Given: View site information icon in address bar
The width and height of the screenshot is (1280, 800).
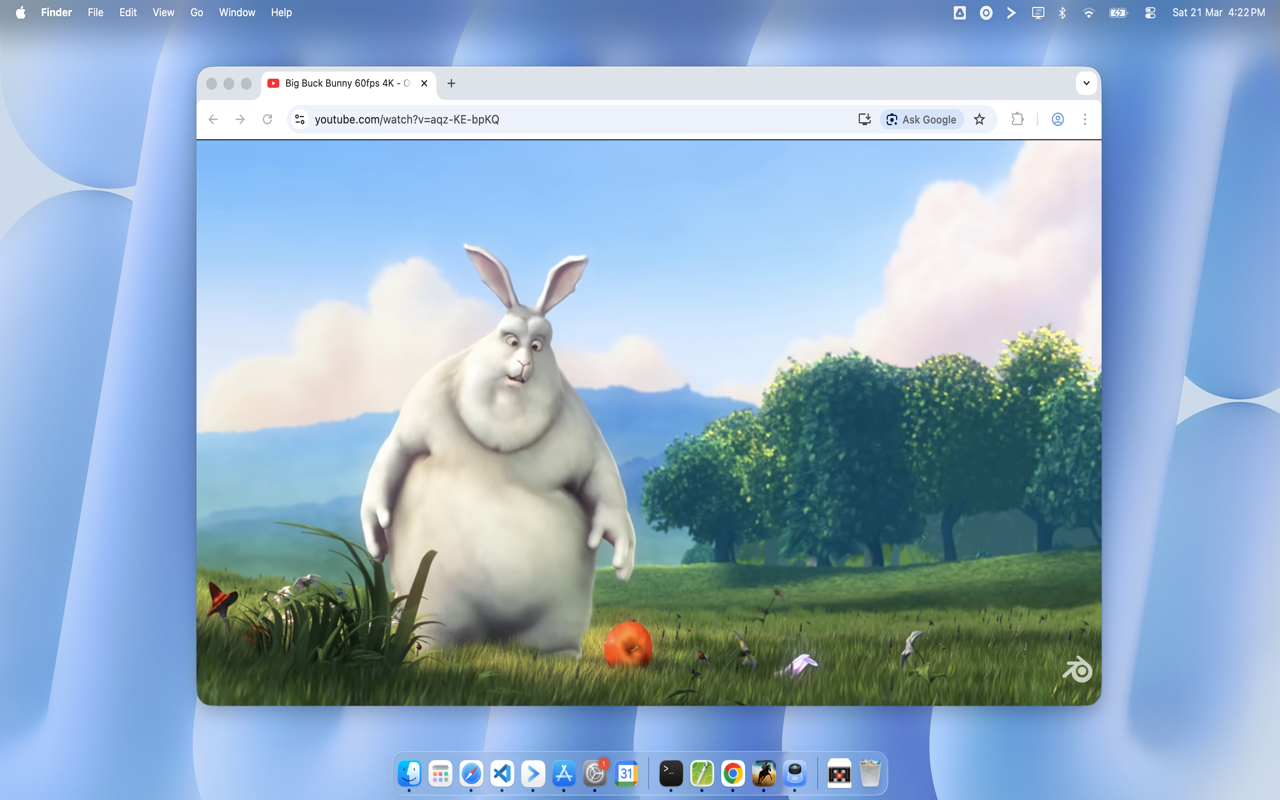Looking at the screenshot, I should [299, 119].
